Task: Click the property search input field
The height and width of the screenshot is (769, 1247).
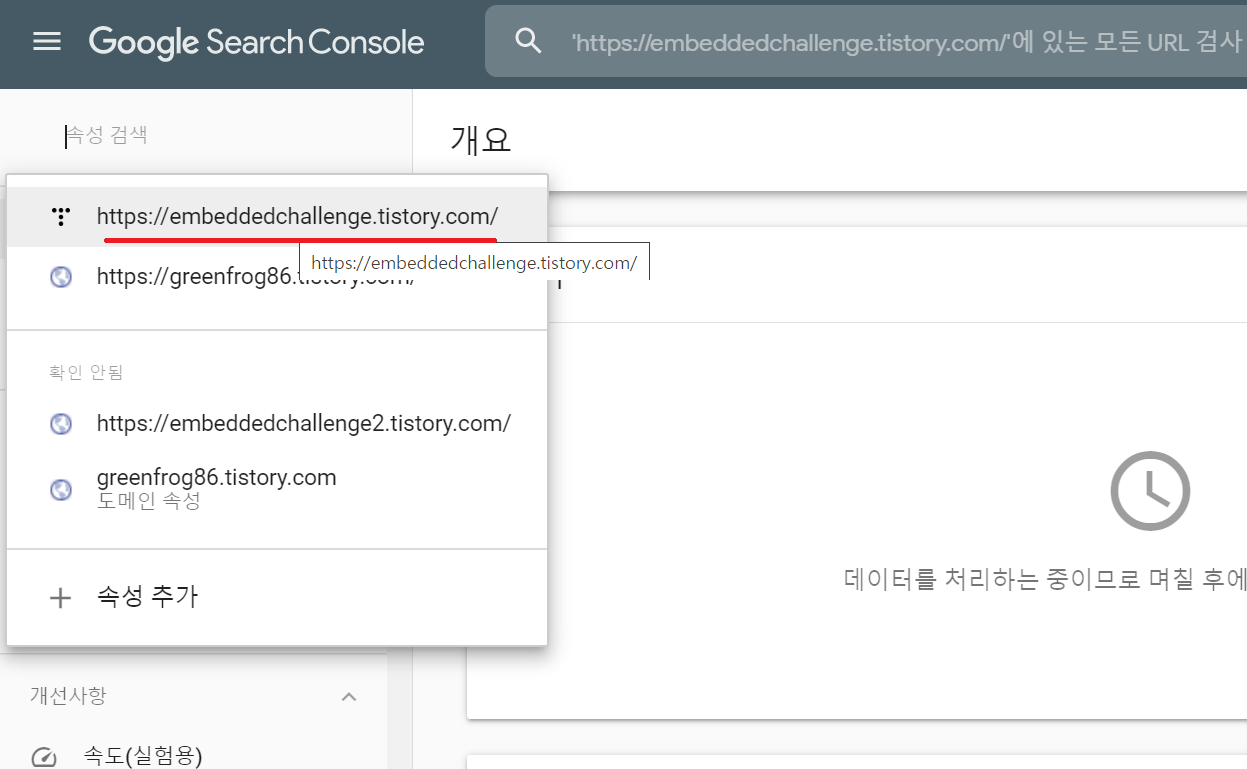Action: tap(206, 135)
